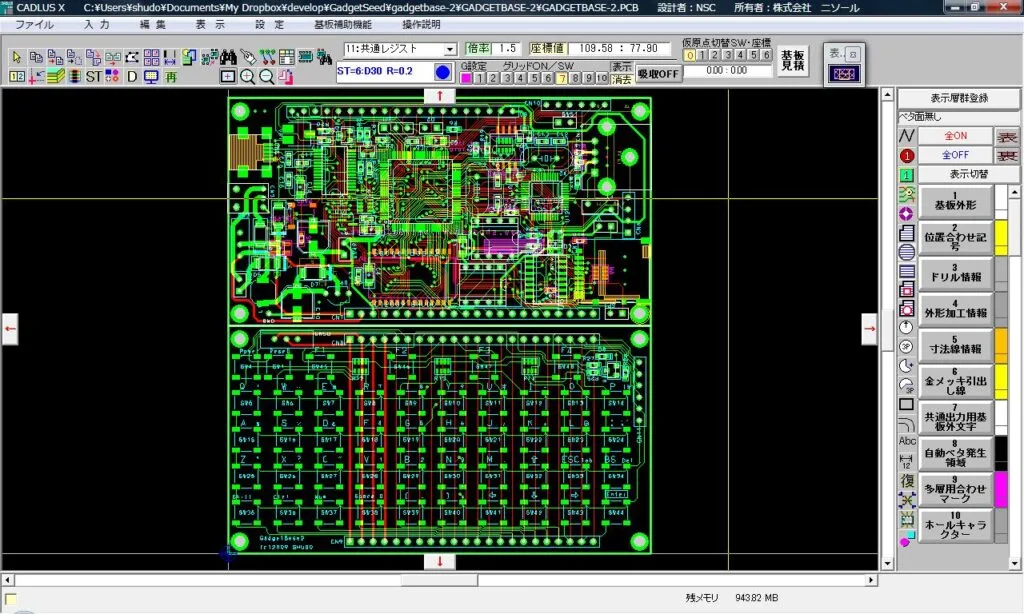Image resolution: width=1024 pixels, height=614 pixels.
Task: Click the 表示切替 button
Action: [968, 174]
